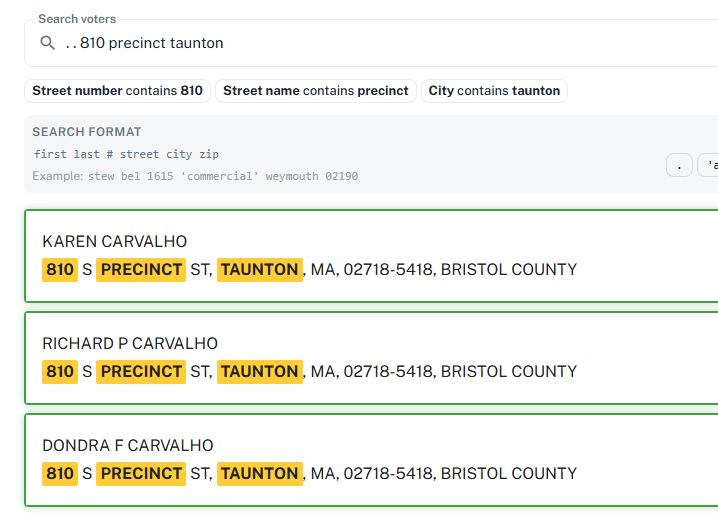Open Dondra F Carvalho's voter record
Image resolution: width=718 pixels, height=514 pixels.
(128, 445)
